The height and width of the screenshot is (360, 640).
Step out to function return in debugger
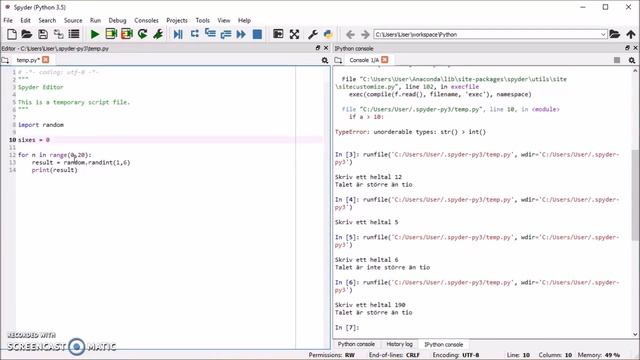coord(226,34)
